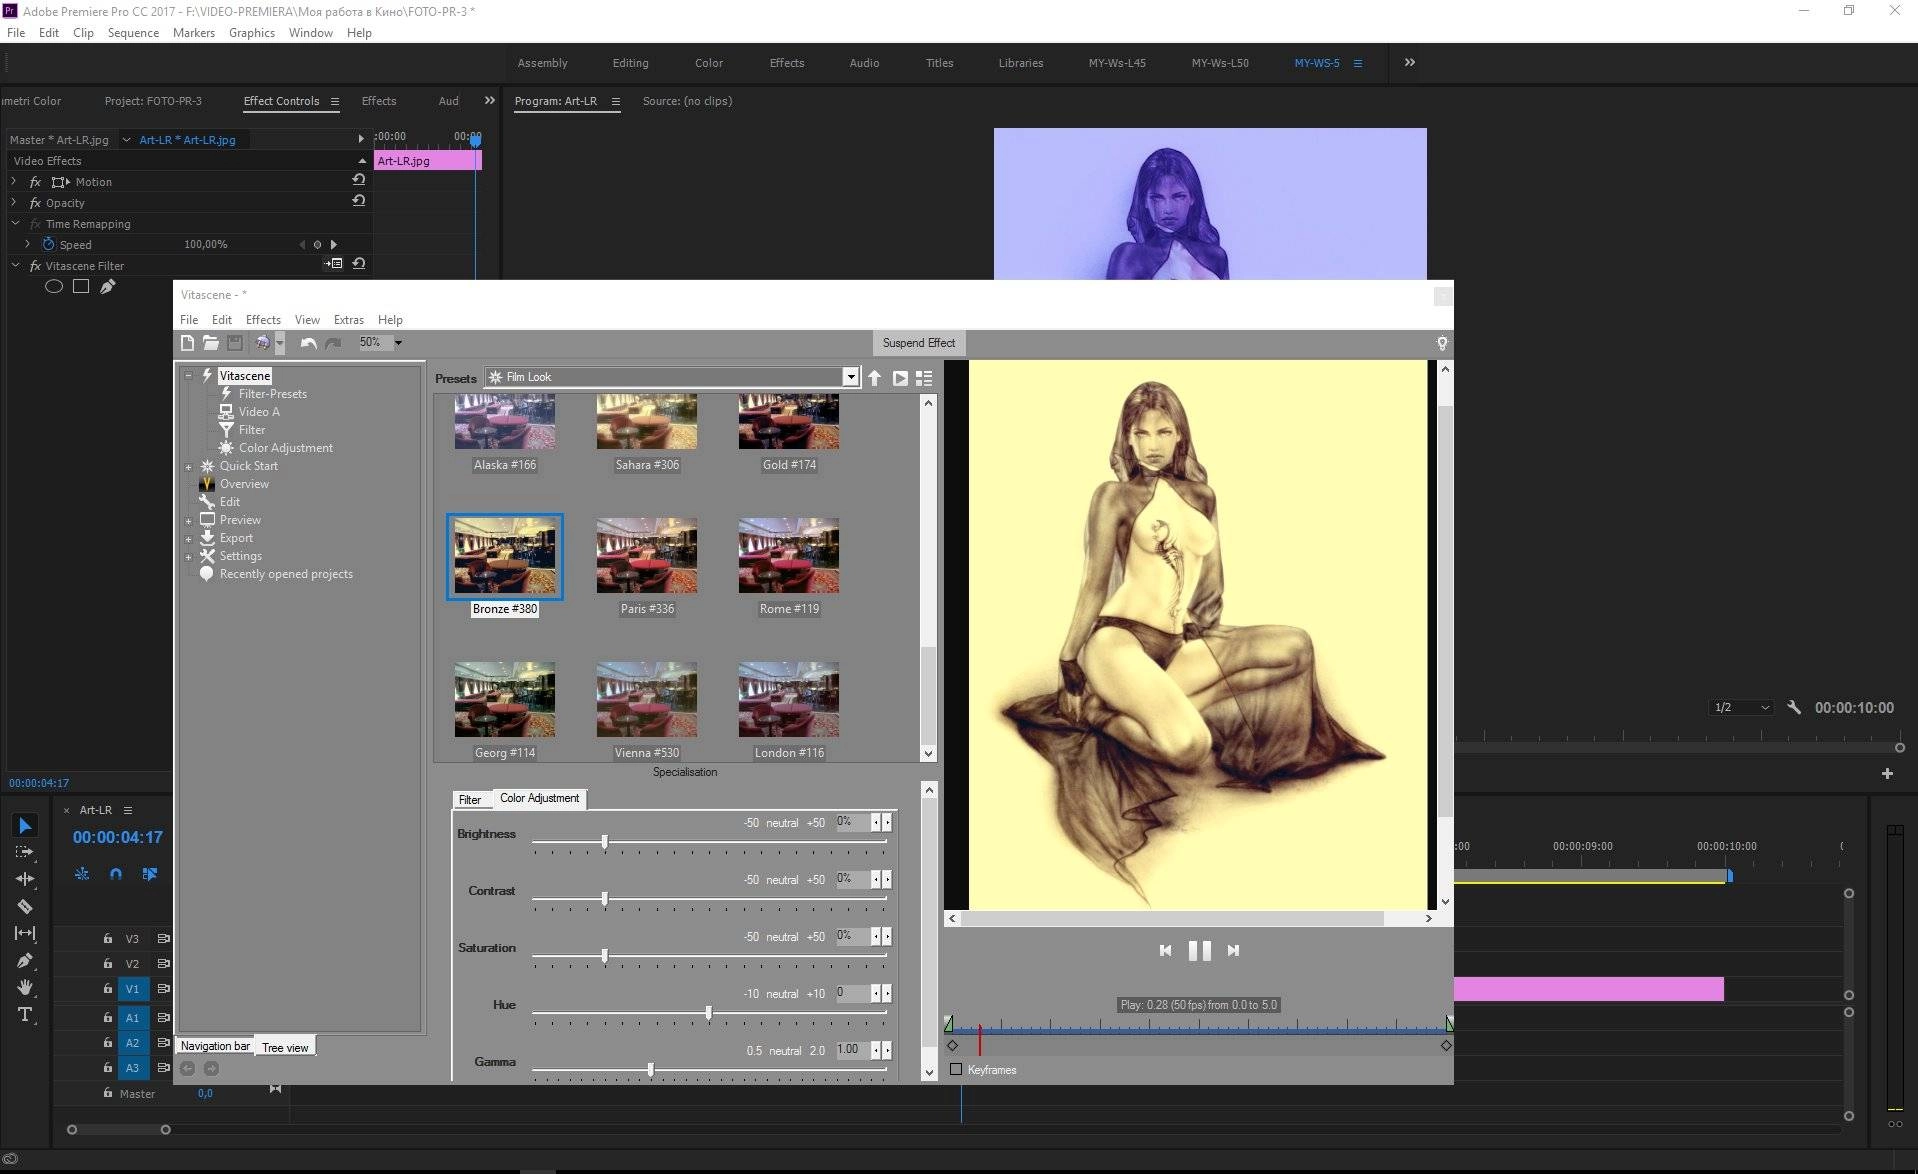The image size is (1918, 1174).
Task: Jump to start in Vitascene preview
Action: 1165,951
